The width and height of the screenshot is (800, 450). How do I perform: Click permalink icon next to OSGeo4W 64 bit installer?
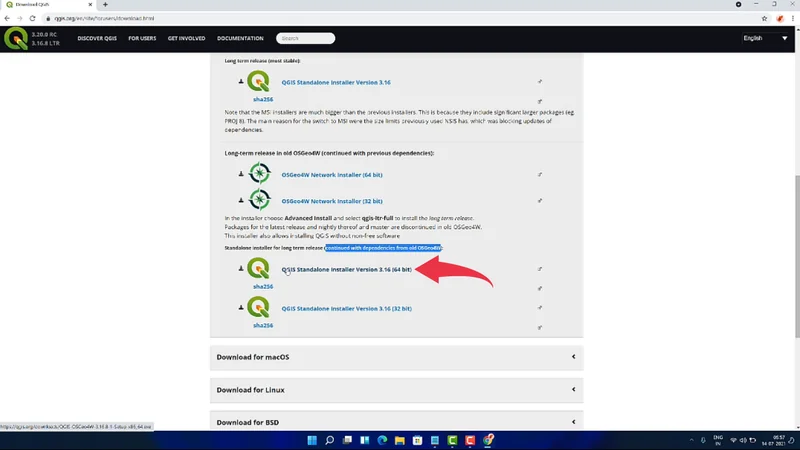point(539,174)
